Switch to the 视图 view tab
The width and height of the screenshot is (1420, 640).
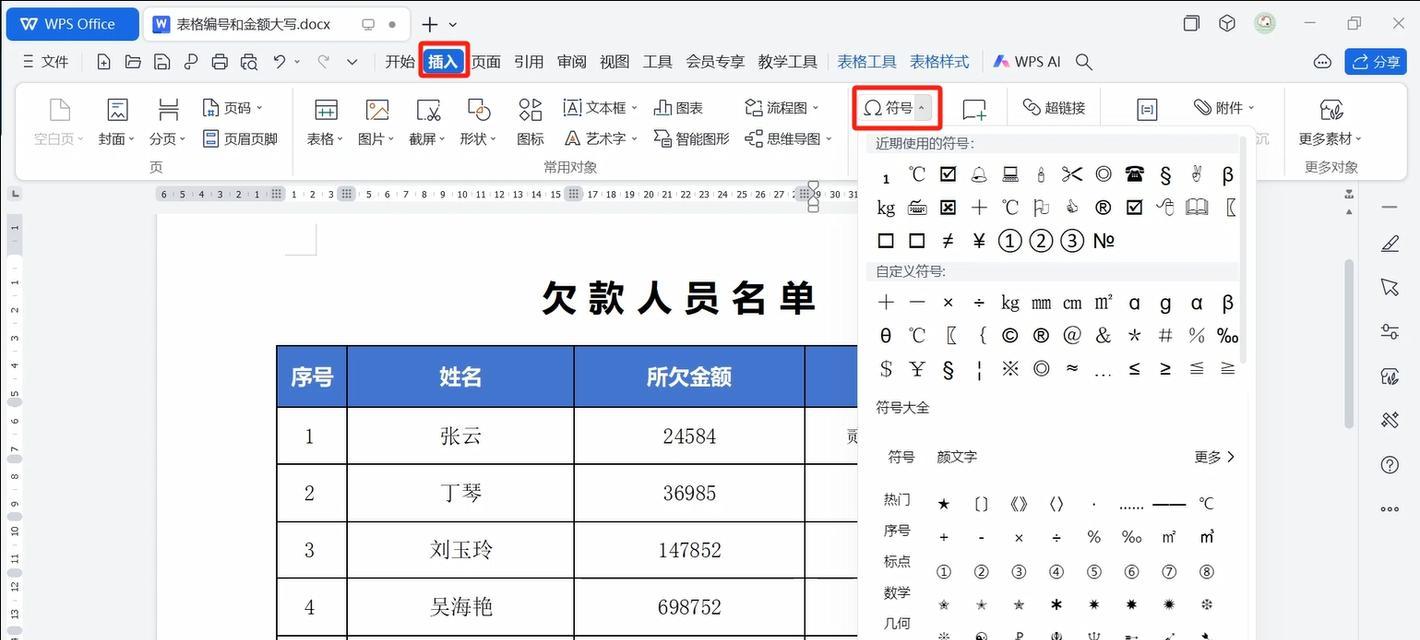pyautogui.click(x=615, y=62)
